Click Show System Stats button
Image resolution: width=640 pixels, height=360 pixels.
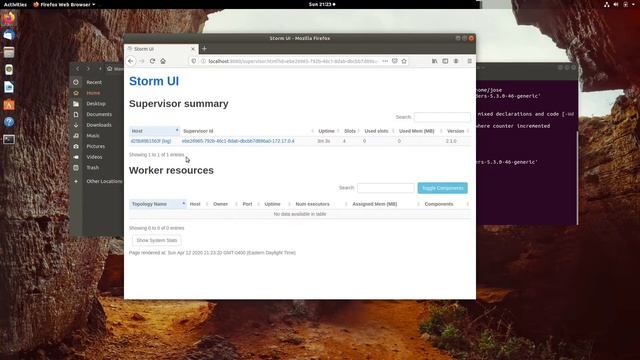[157, 240]
